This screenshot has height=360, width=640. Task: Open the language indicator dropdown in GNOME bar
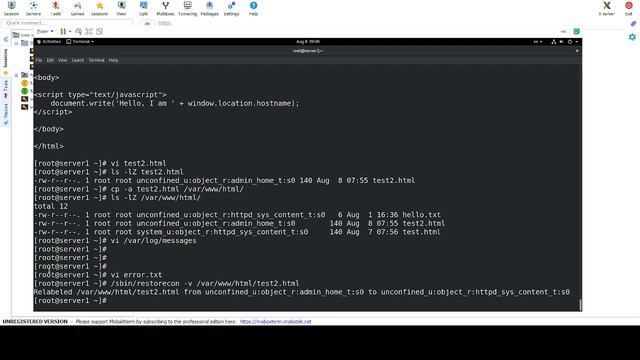(538, 42)
